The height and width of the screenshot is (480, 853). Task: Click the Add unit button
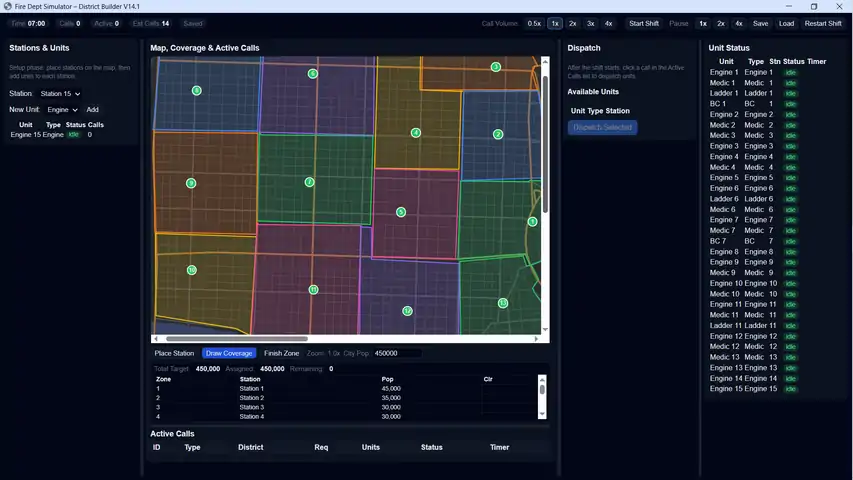[92, 109]
